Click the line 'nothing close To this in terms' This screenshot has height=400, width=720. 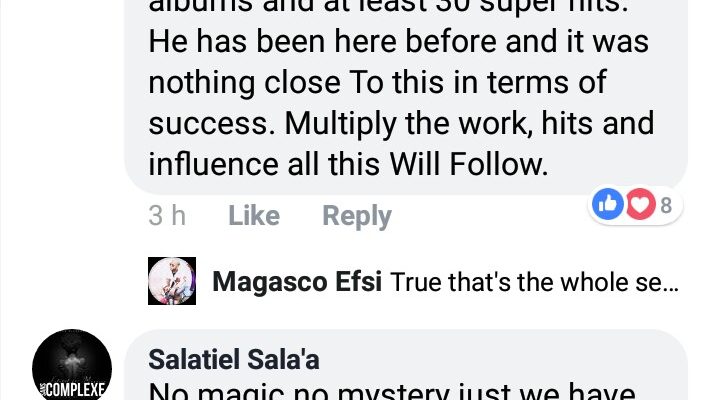(x=362, y=82)
